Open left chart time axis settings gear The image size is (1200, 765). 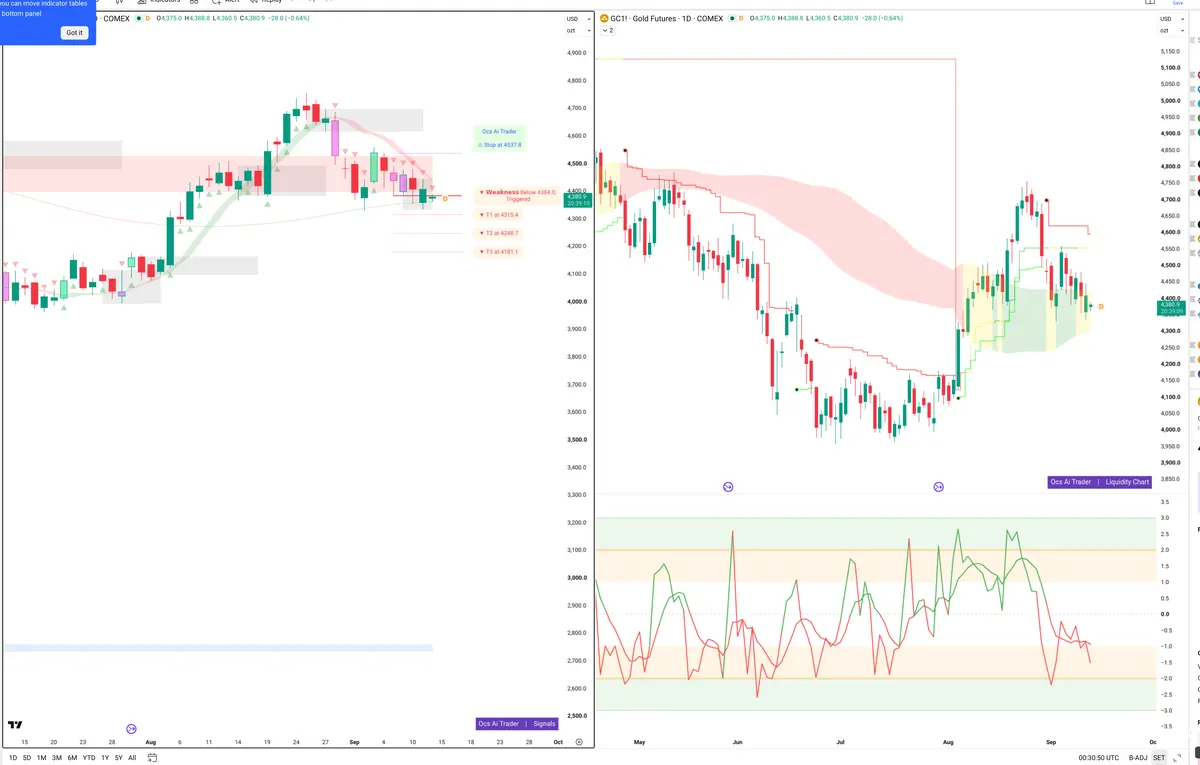tap(580, 742)
